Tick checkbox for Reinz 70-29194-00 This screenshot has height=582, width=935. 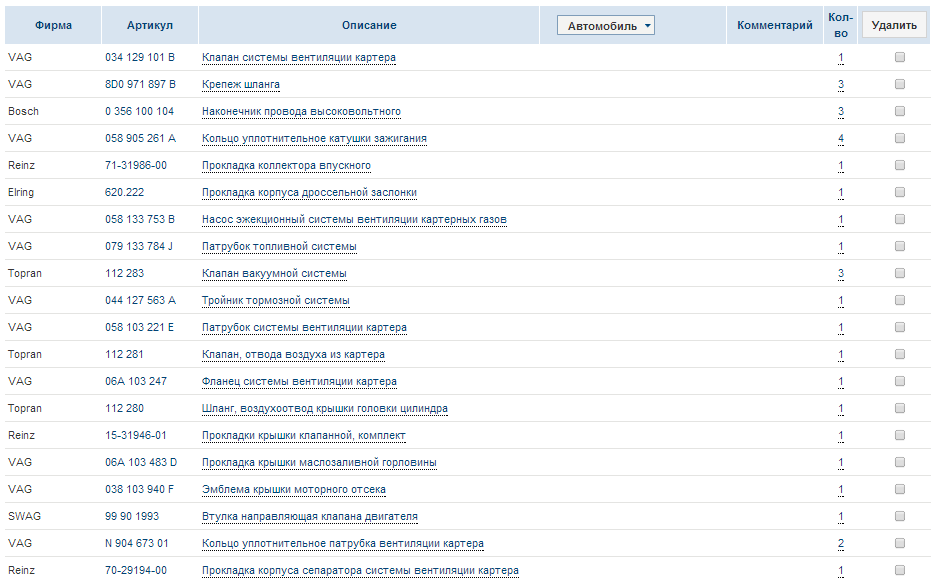tap(900, 570)
